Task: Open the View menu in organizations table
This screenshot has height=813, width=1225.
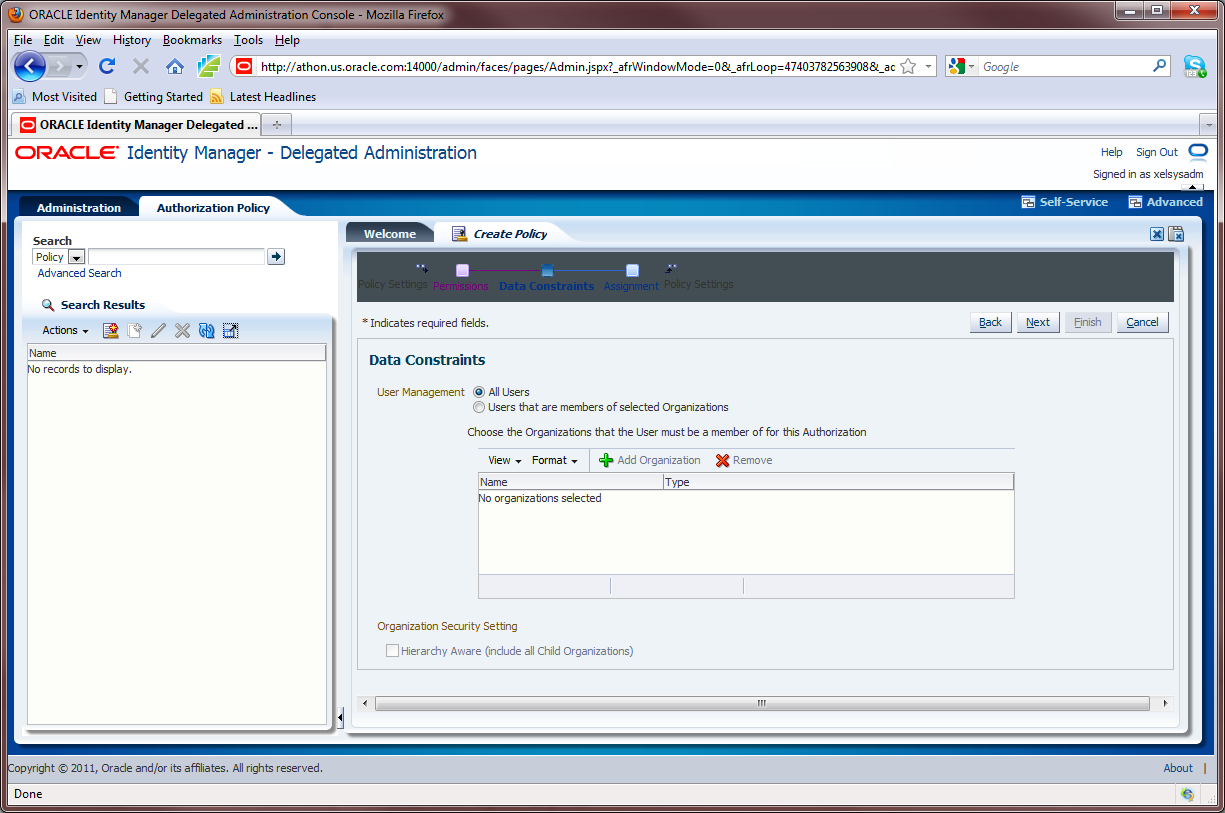Action: [505, 460]
